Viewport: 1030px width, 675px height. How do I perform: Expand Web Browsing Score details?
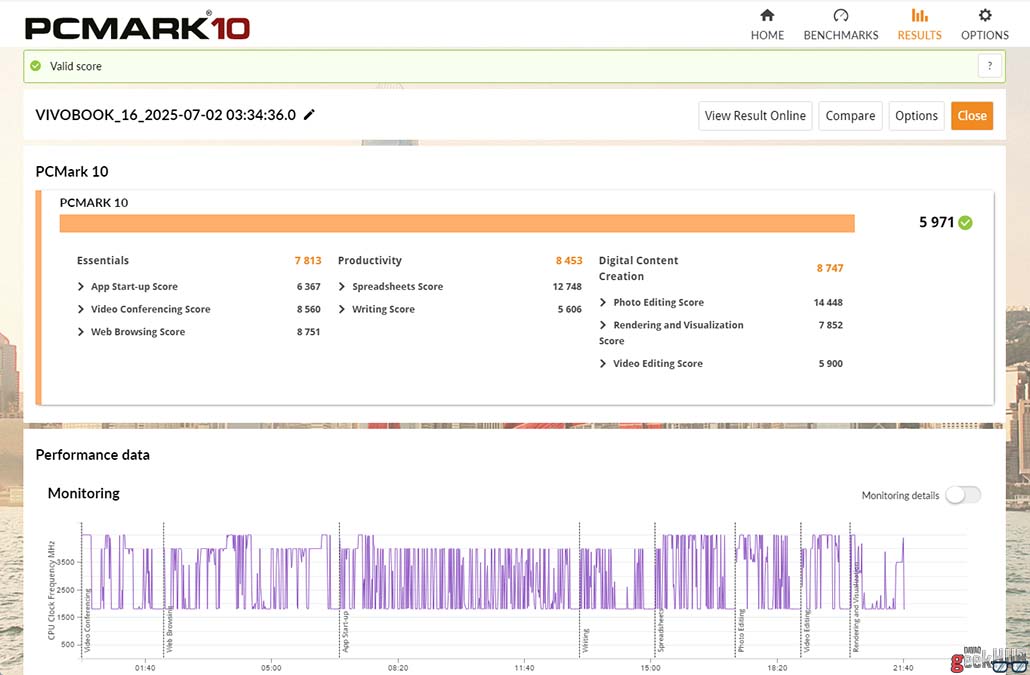pyautogui.click(x=81, y=332)
